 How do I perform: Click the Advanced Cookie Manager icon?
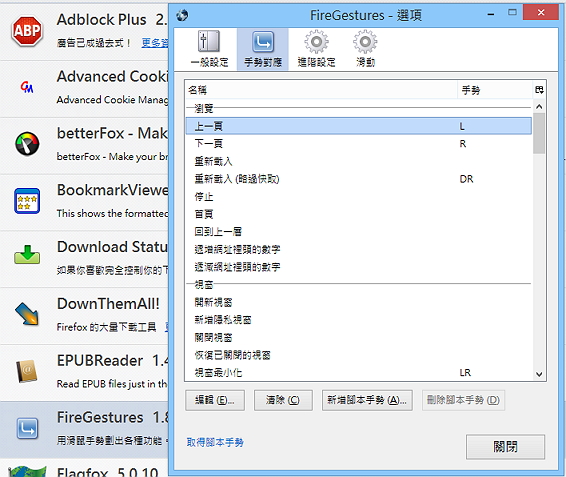click(27, 87)
